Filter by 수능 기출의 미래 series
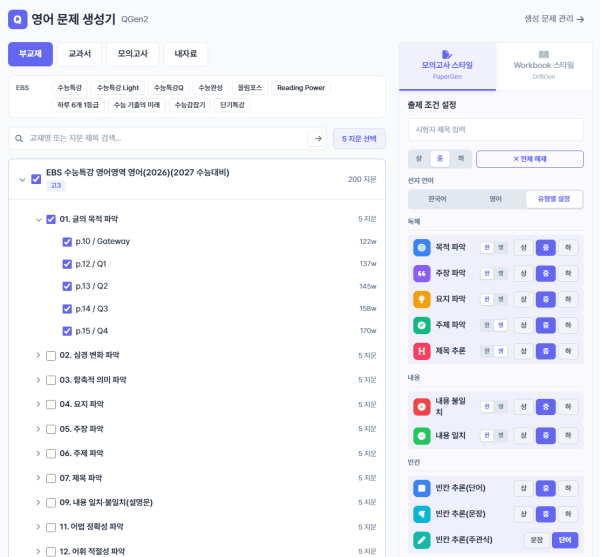 click(137, 105)
